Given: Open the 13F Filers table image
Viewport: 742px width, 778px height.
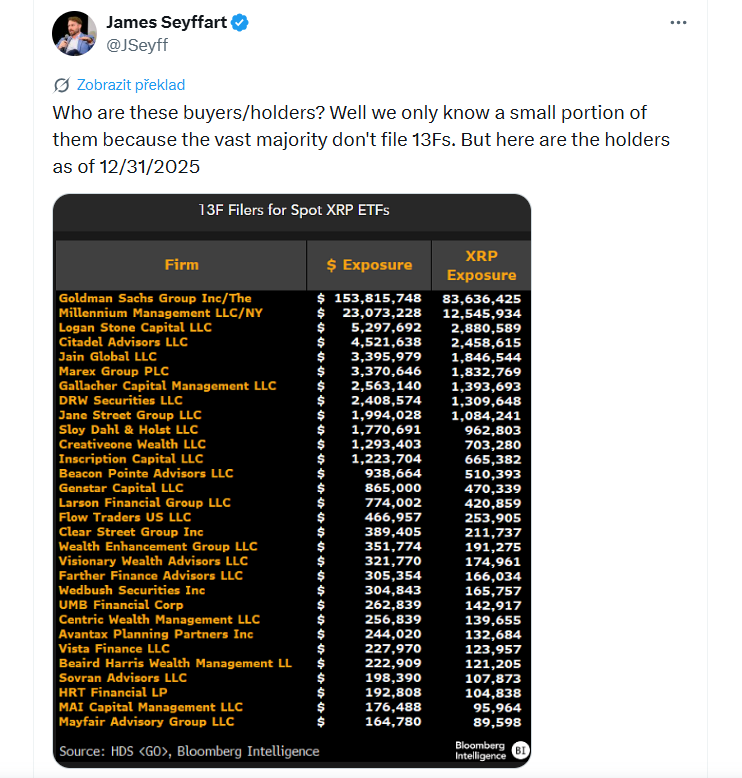Looking at the screenshot, I should [292, 481].
